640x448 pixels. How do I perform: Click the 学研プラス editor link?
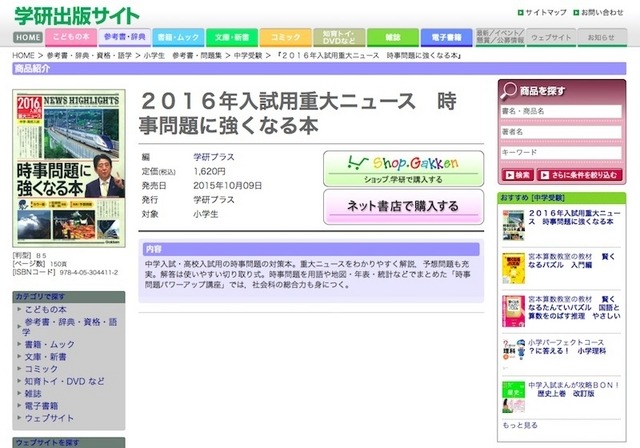214,157
